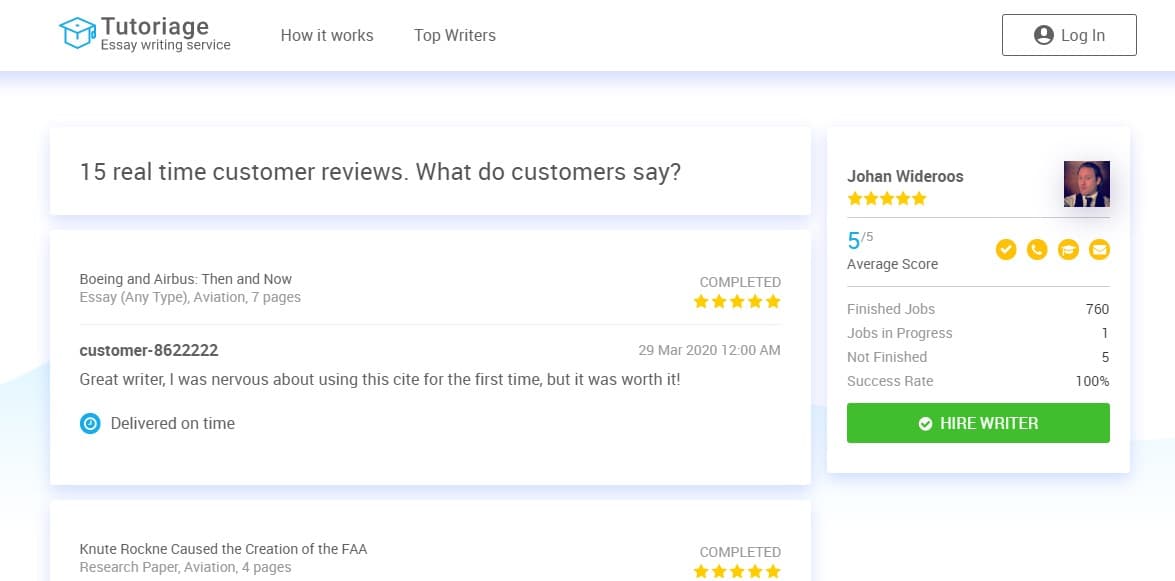Click the user avatar icon in Log In
1175x581 pixels.
(1043, 35)
